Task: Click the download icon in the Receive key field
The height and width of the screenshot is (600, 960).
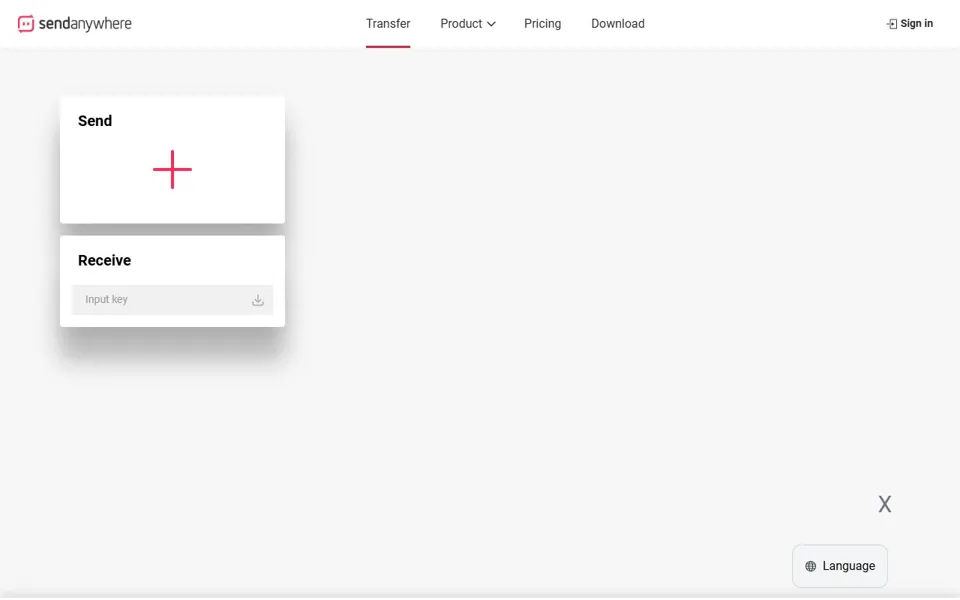Action: coord(258,300)
